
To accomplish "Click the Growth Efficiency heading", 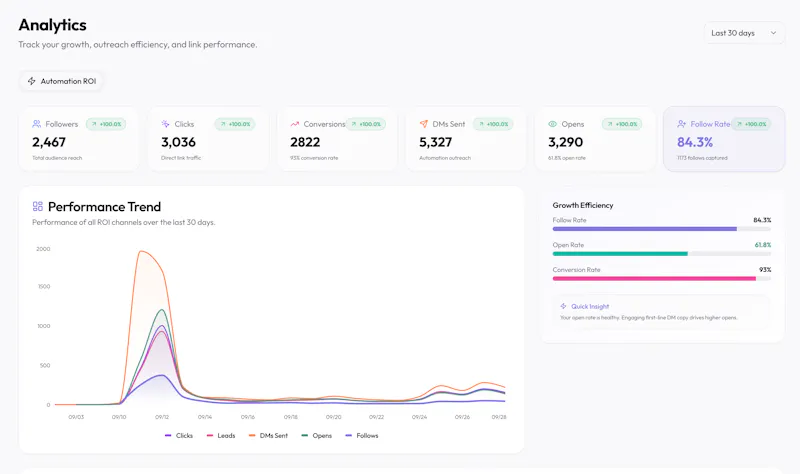I will tap(583, 205).
